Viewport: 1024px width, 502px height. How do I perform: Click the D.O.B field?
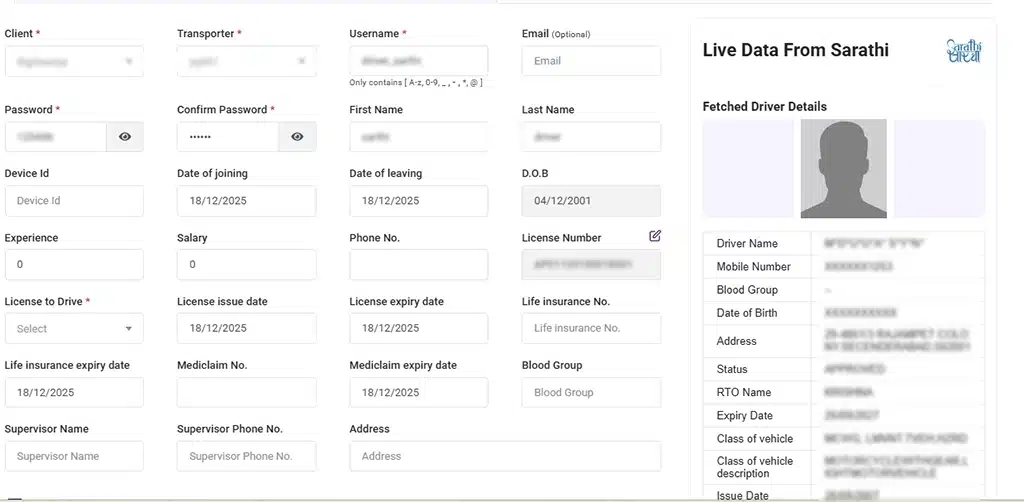pos(591,201)
